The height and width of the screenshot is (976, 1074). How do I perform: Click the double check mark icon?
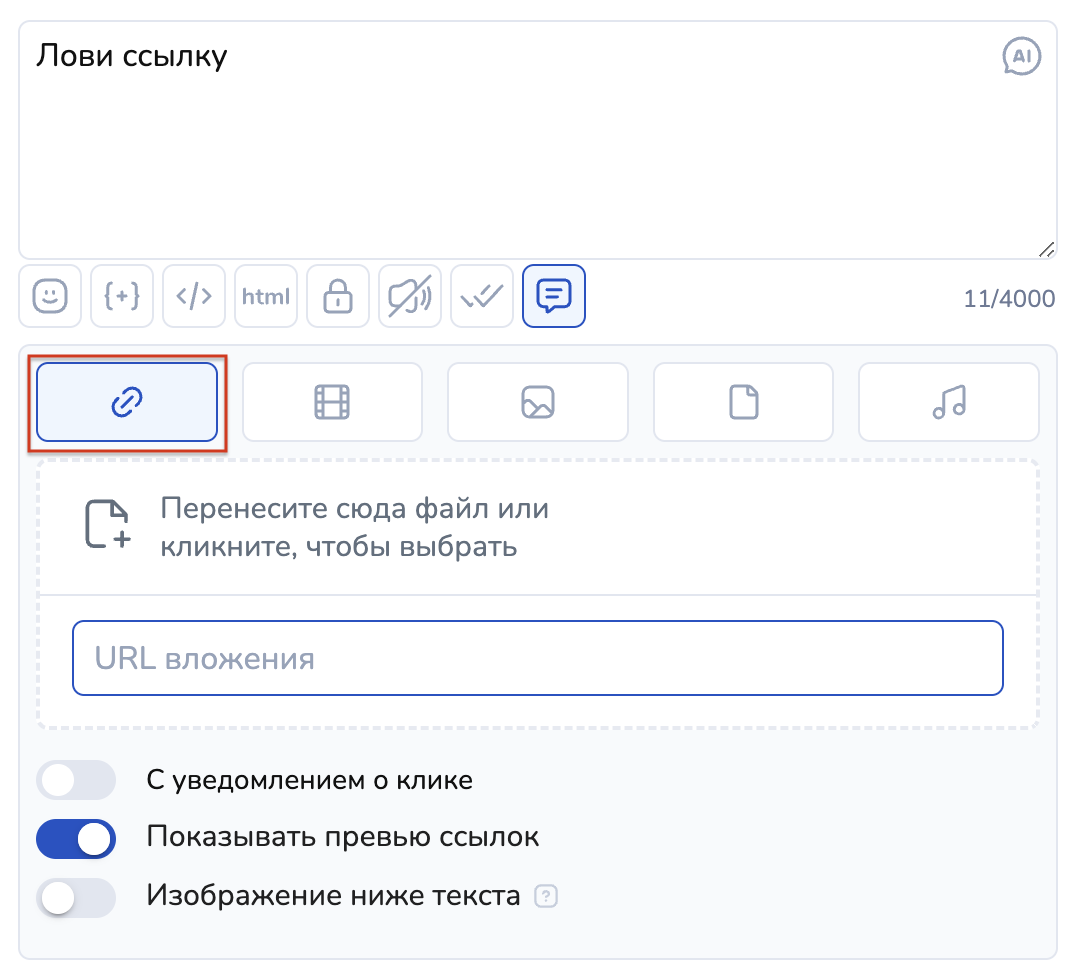[x=482, y=296]
